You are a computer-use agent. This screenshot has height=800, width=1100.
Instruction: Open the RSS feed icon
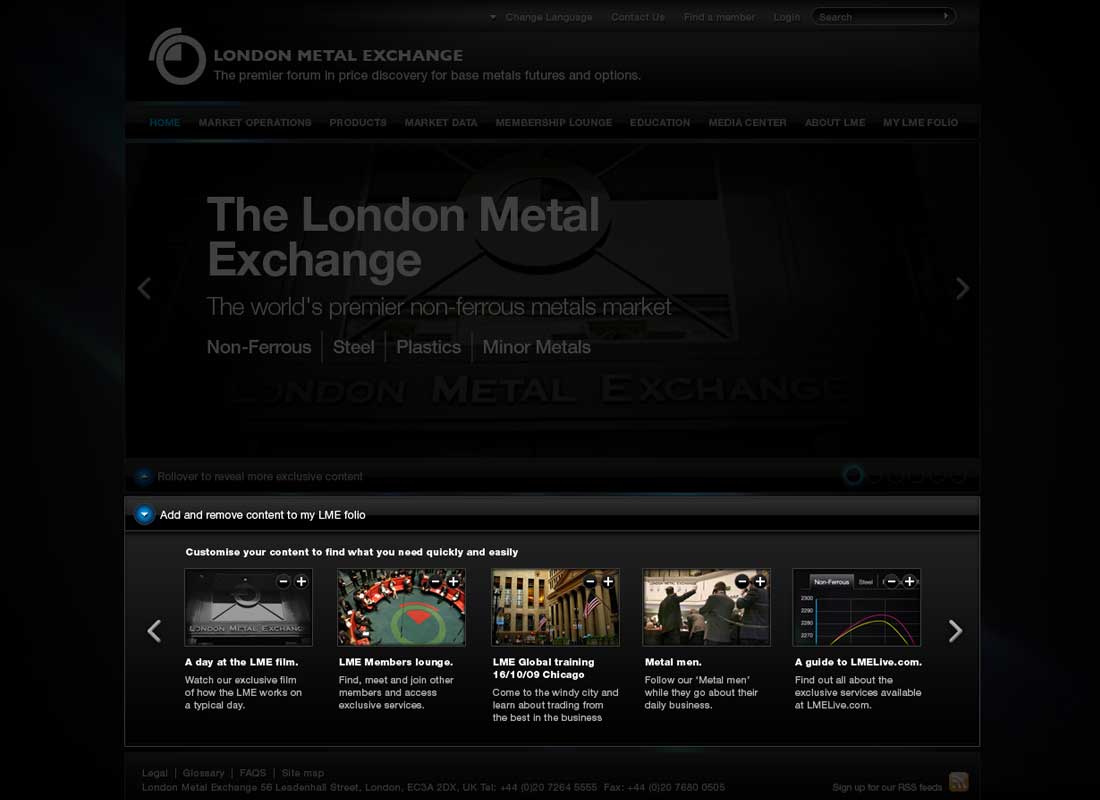point(958,781)
